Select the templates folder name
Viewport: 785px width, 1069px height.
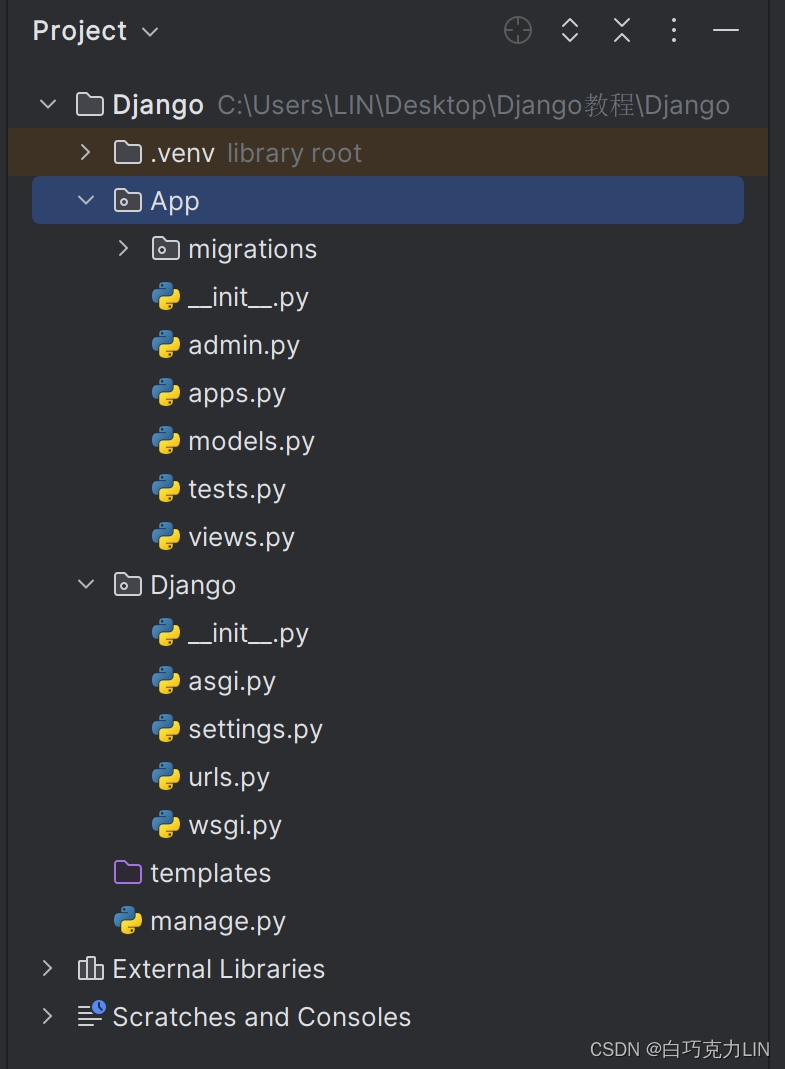click(210, 873)
